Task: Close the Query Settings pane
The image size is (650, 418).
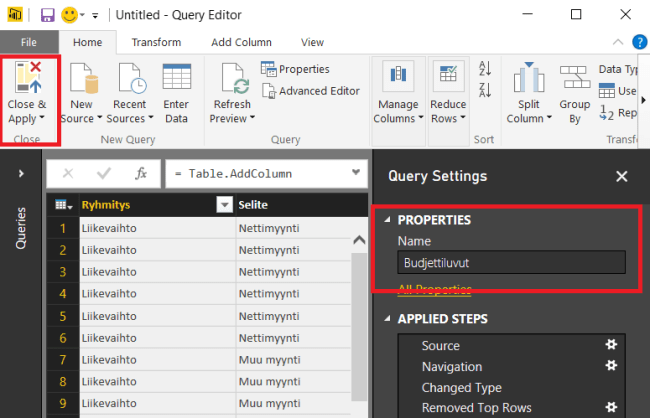Action: [621, 176]
